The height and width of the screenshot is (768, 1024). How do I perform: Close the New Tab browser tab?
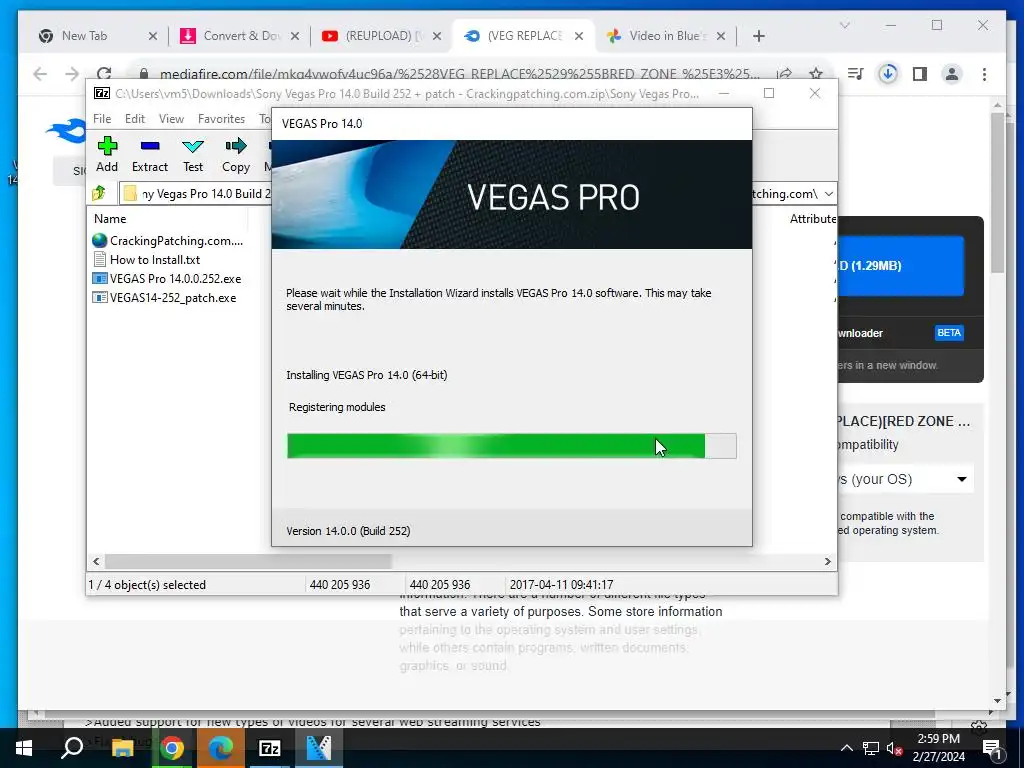[x=153, y=36]
